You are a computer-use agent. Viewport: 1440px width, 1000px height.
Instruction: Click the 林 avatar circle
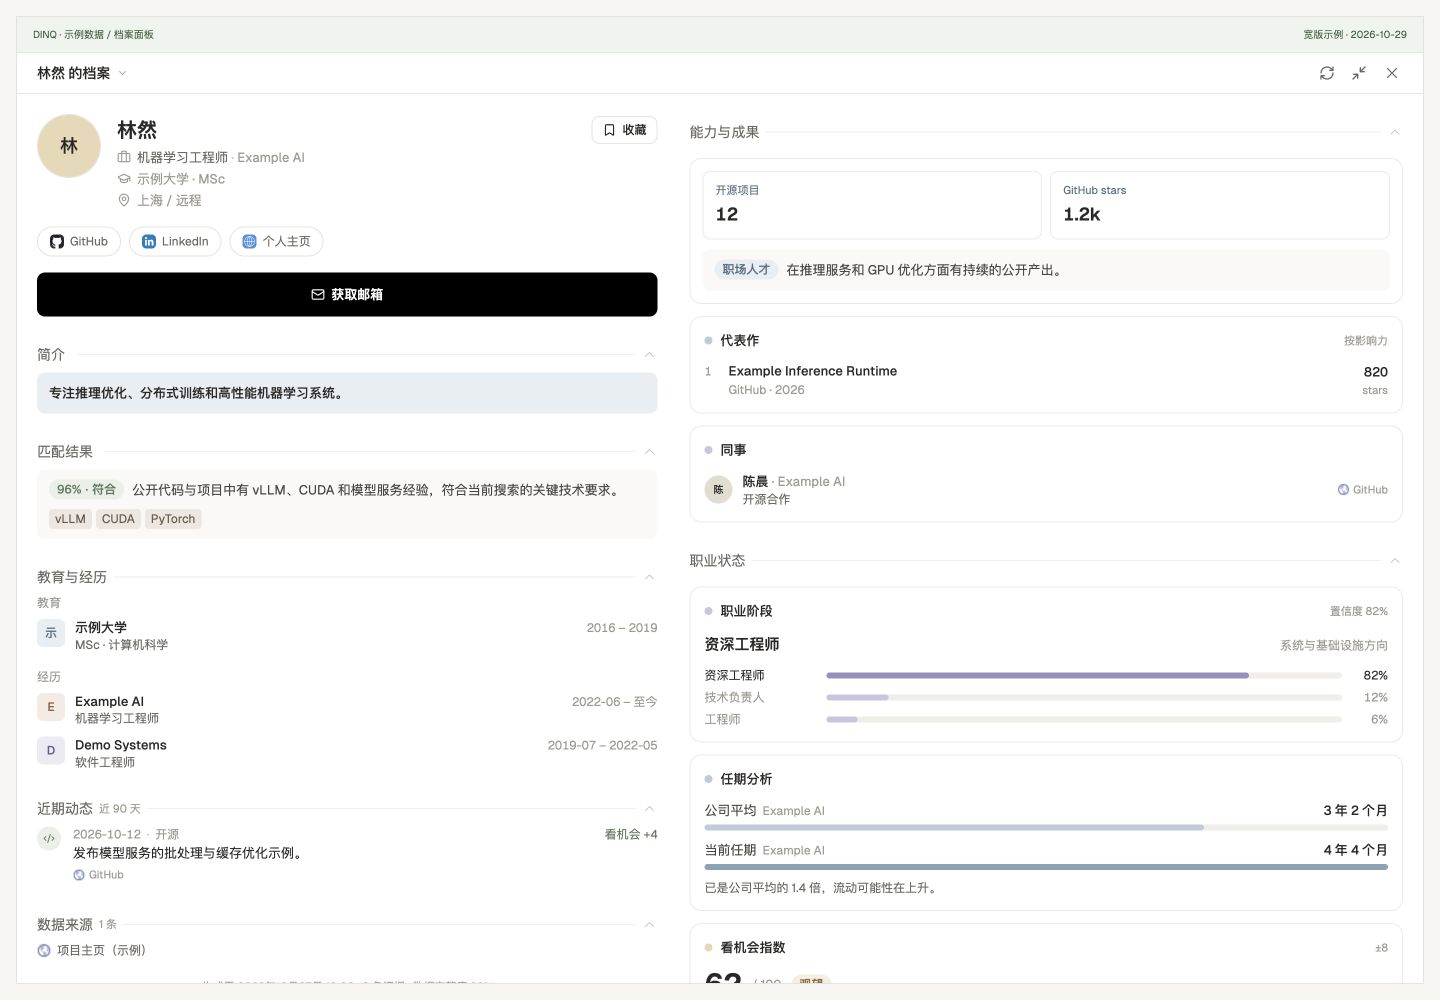[x=69, y=146]
